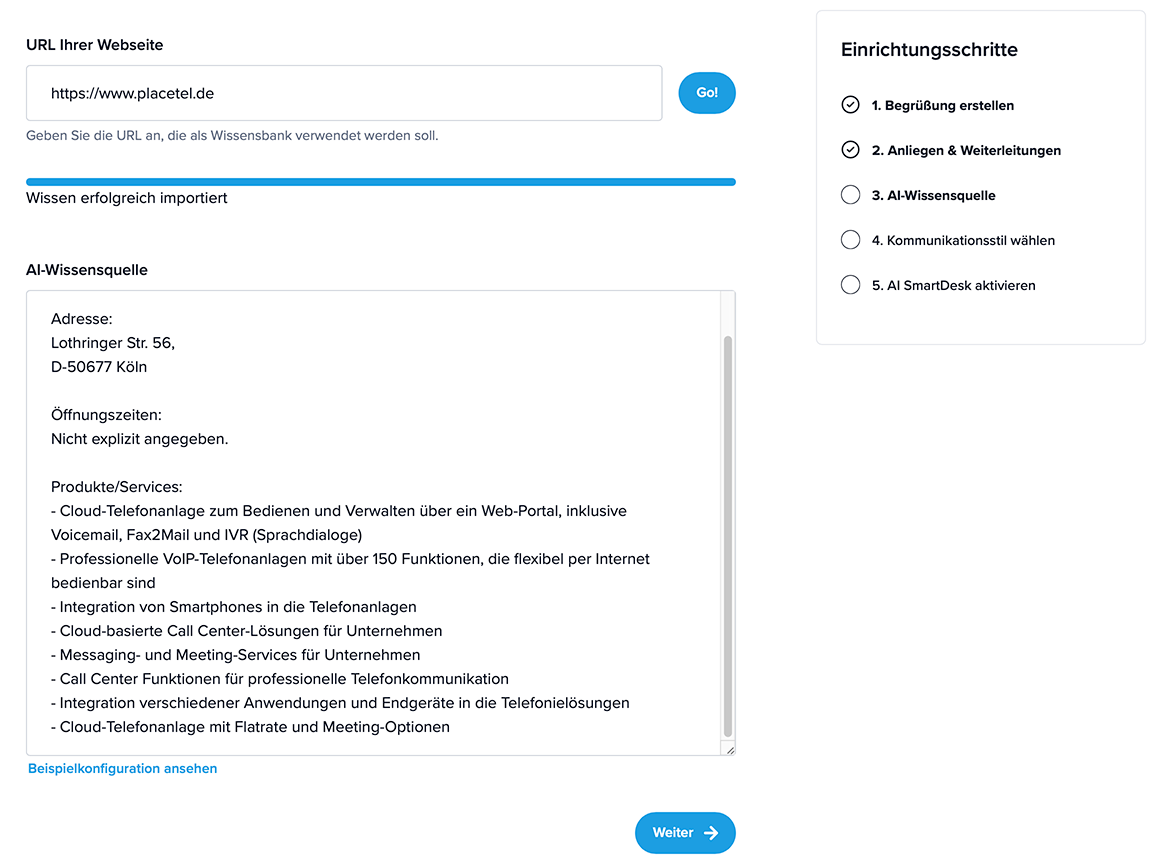Viewport: 1164px width, 867px height.
Task: Click the Go! button
Action: pos(707,93)
